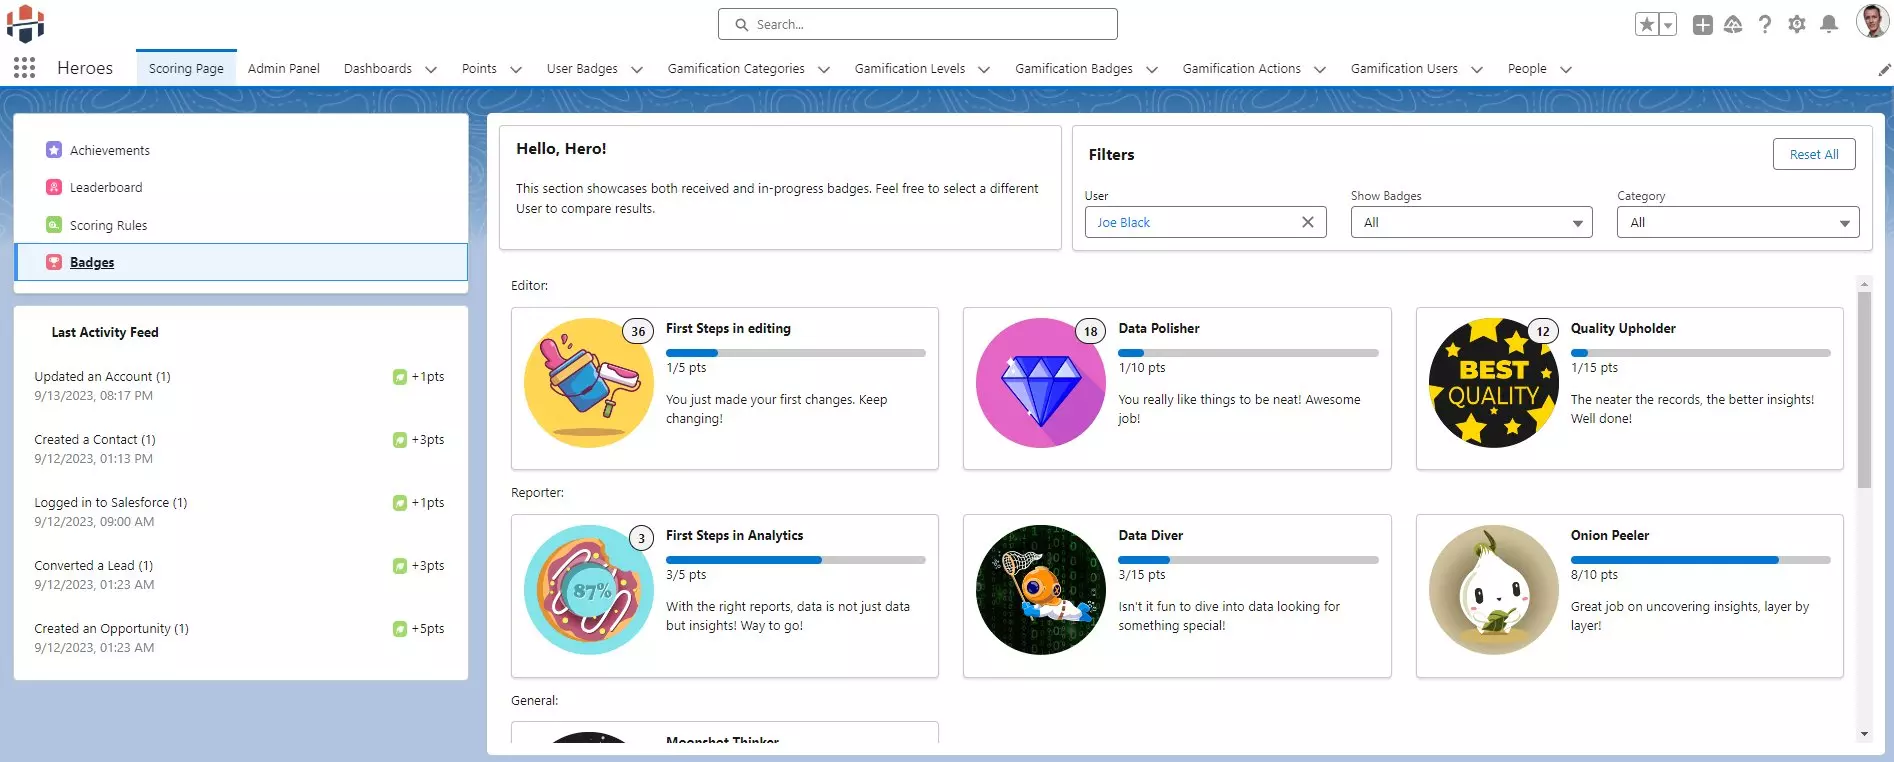Click into the global Search field
Viewport: 1894px width, 762px height.
coord(918,24)
